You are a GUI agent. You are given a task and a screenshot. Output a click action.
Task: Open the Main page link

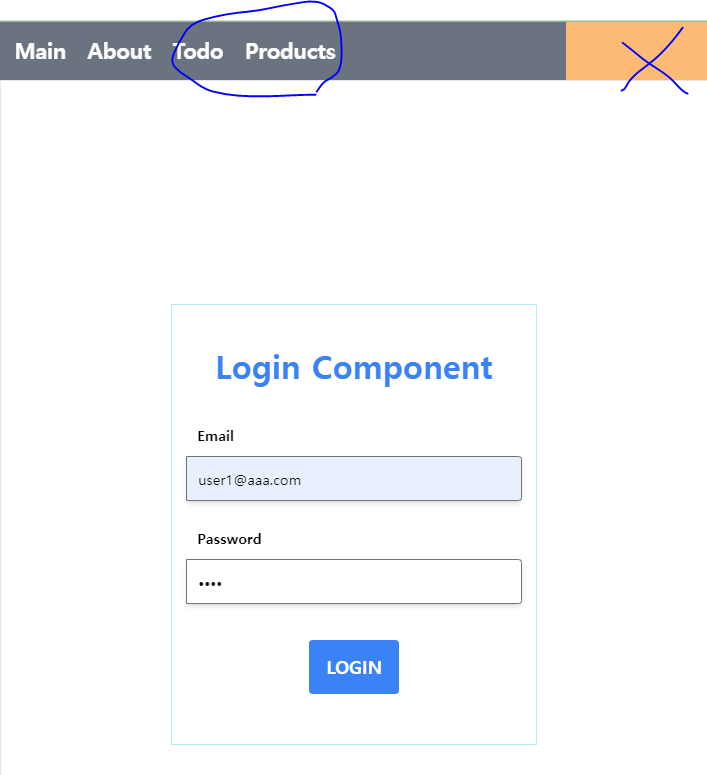pos(40,51)
